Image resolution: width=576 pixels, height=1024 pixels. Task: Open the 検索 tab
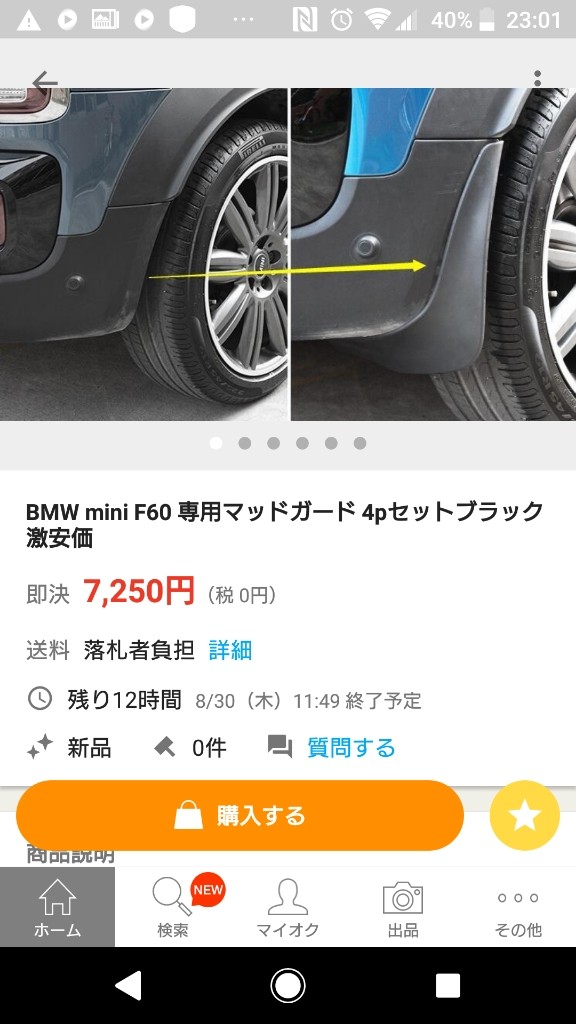pos(172,907)
